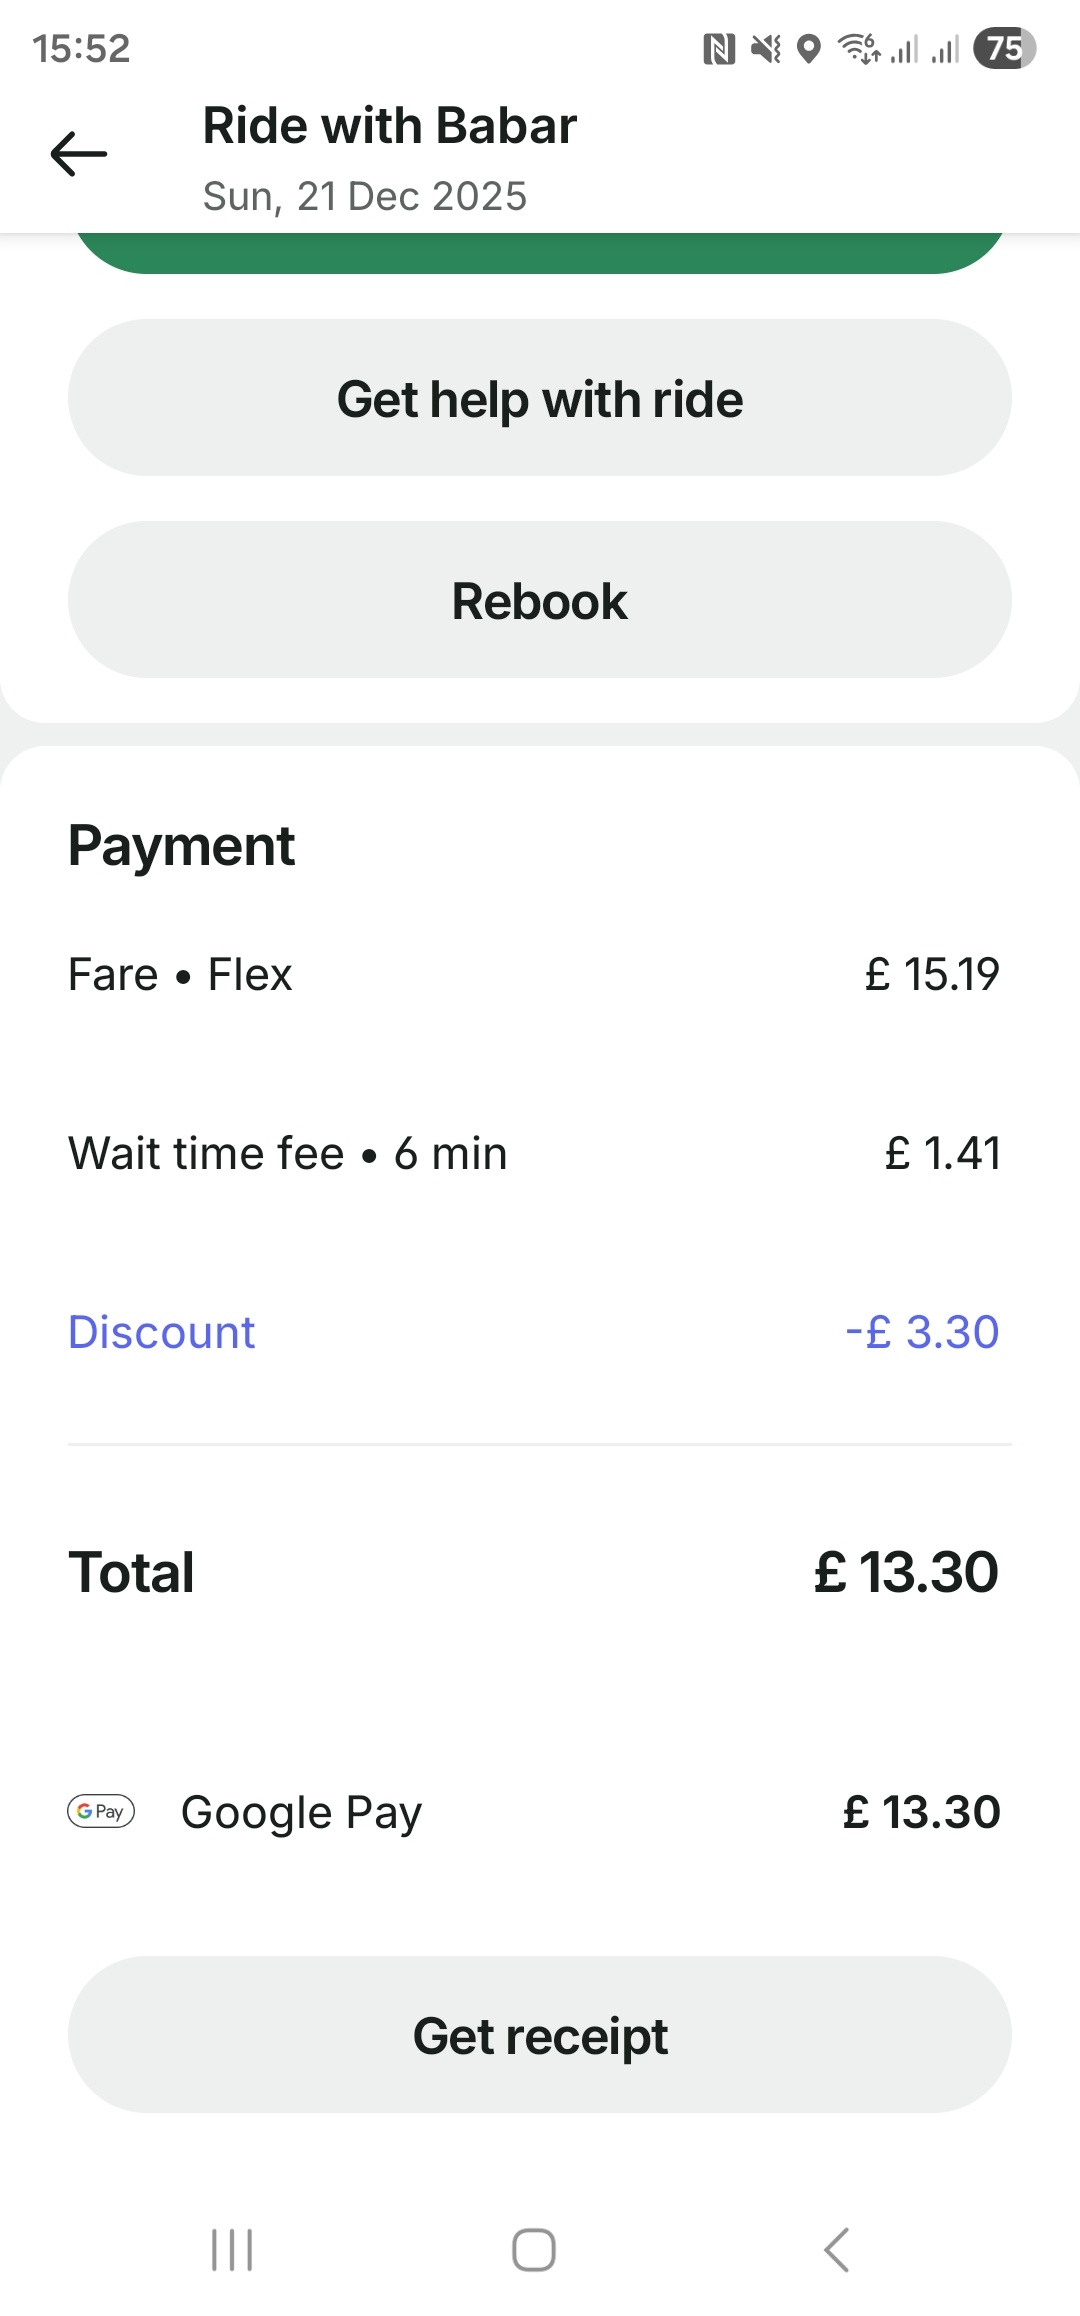Tap the Get receipt button
Viewport: 1080px width, 2316px height.
[x=540, y=2035]
